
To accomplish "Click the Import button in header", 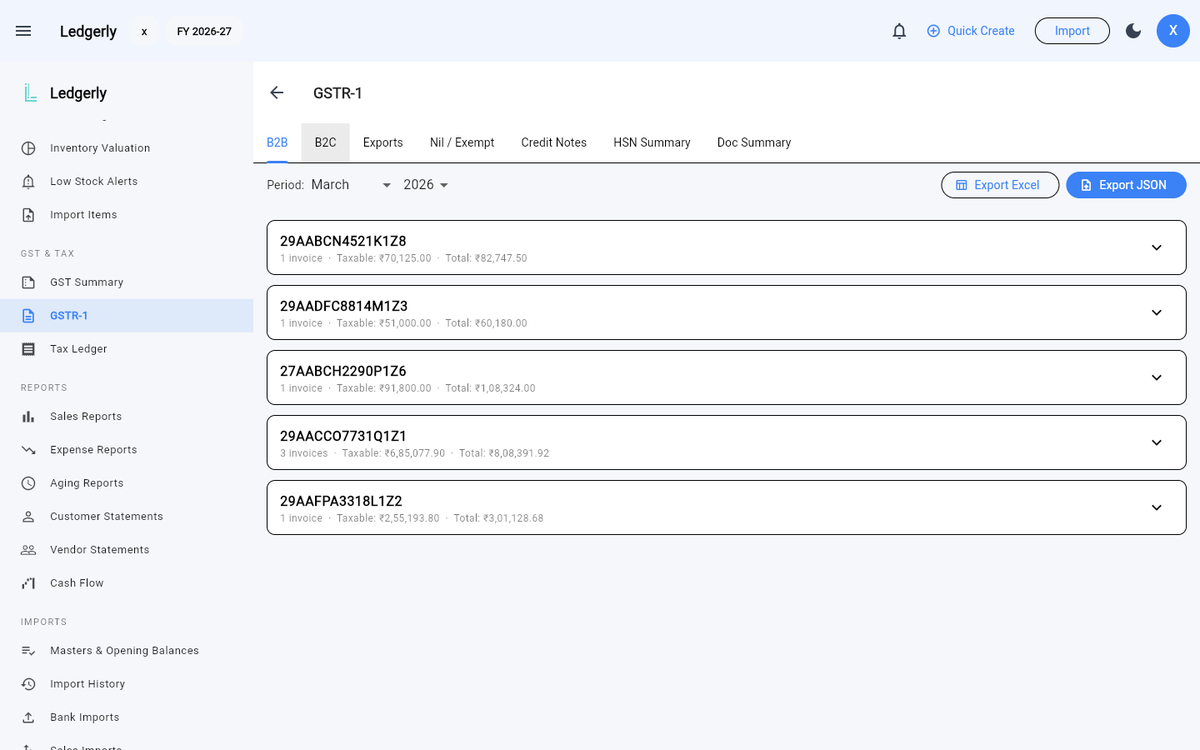I will pos(1072,31).
